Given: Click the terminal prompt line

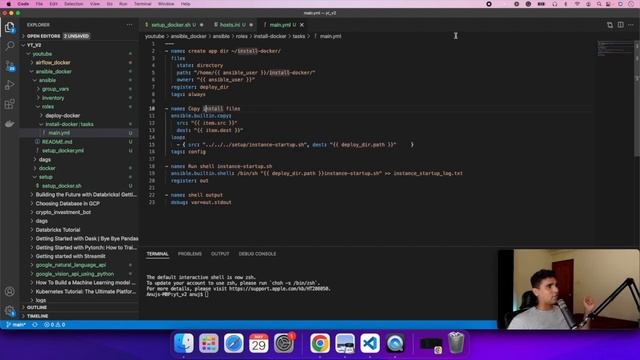Looking at the screenshot, I should click(178, 294).
